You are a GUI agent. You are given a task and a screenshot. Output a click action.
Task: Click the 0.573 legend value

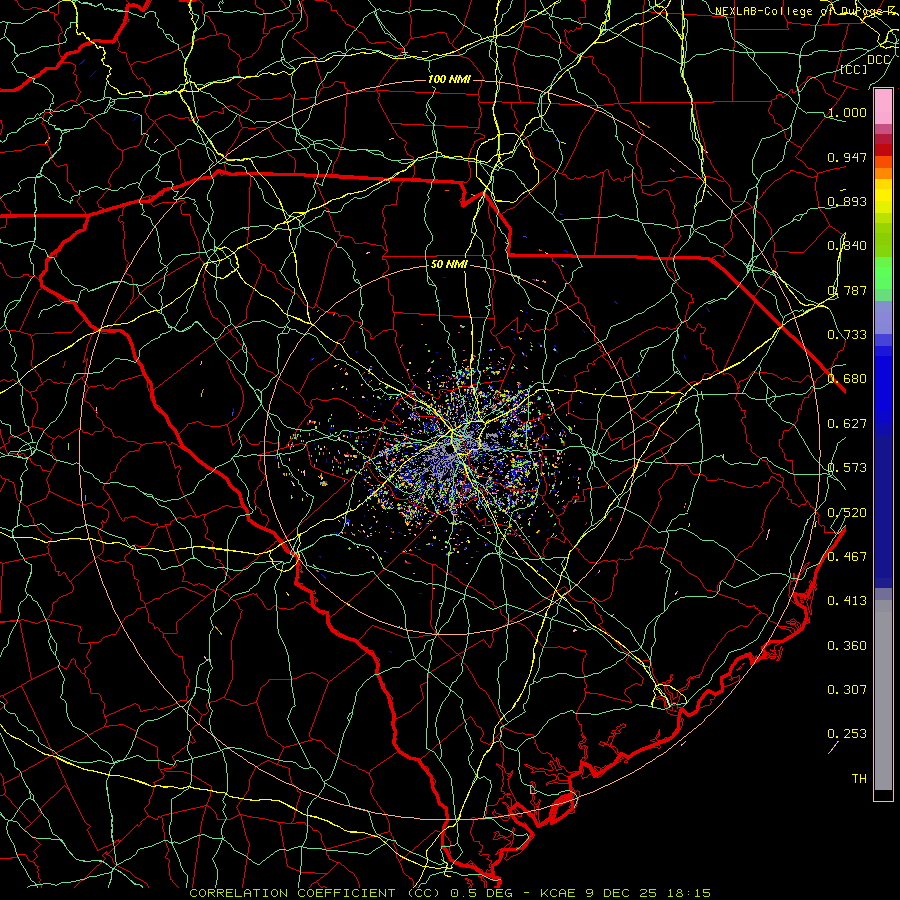click(x=847, y=468)
